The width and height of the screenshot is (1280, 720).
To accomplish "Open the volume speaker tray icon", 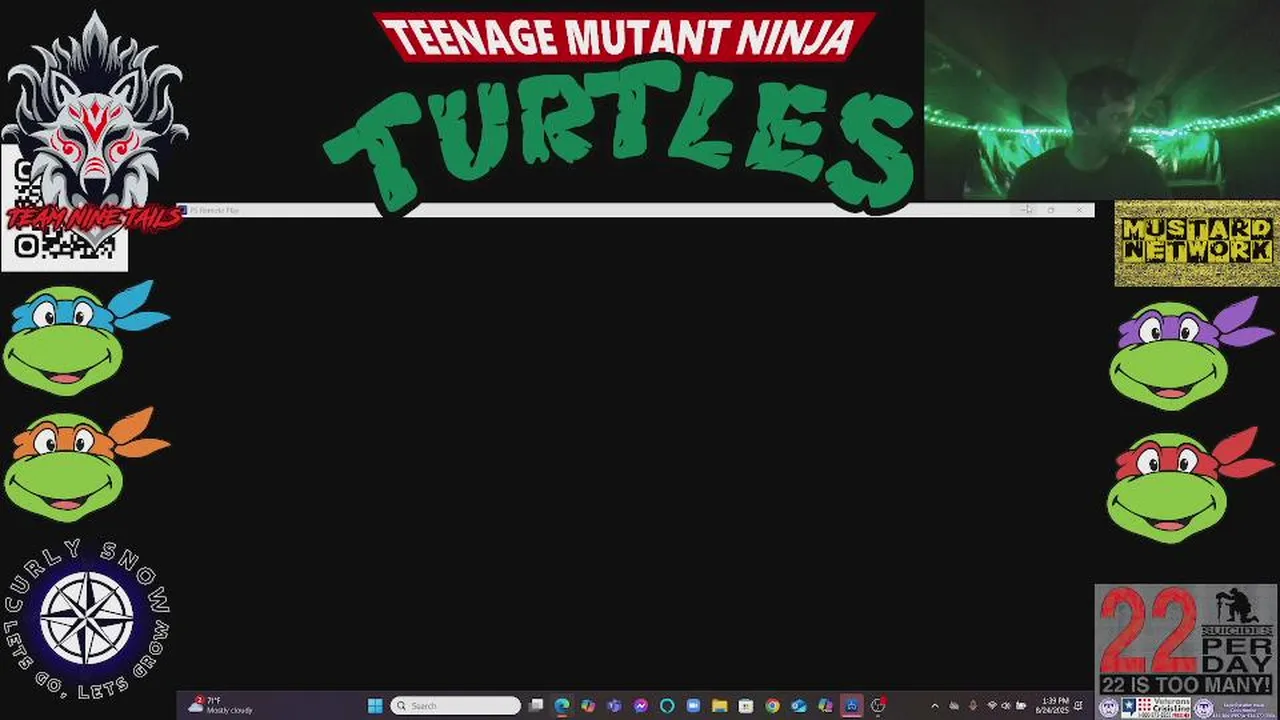I will (x=1006, y=706).
